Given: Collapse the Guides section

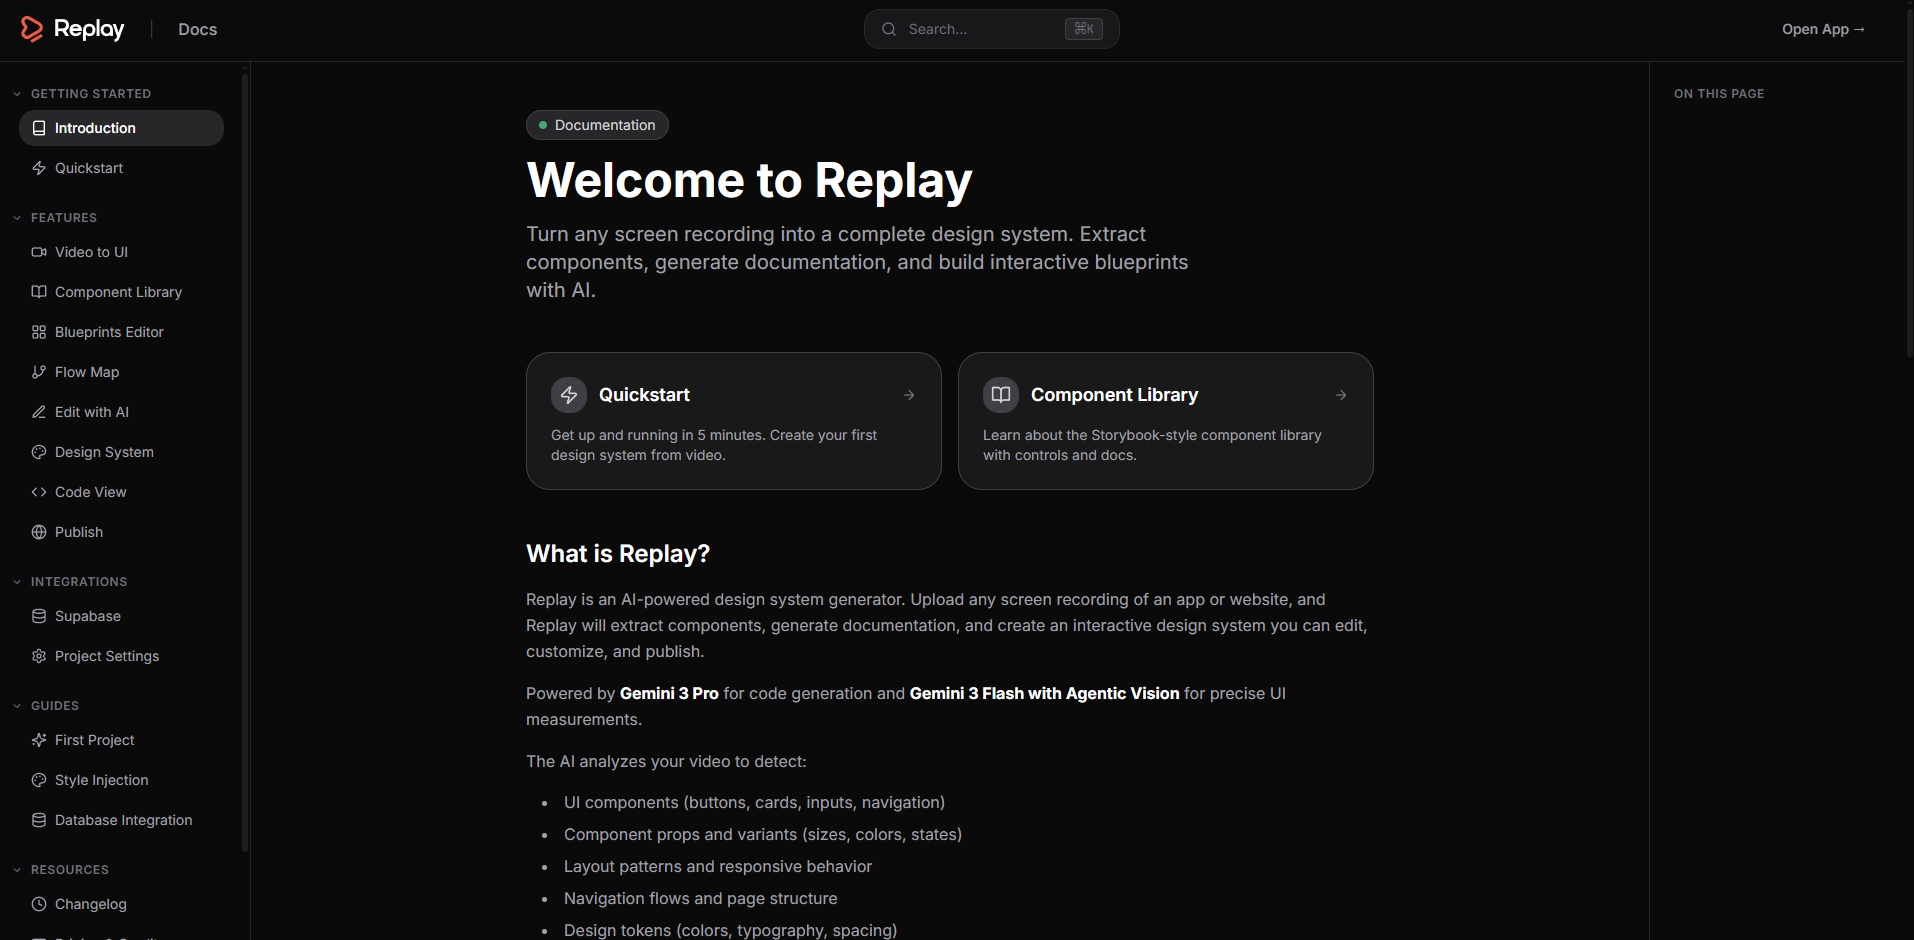Looking at the screenshot, I should pos(17,706).
